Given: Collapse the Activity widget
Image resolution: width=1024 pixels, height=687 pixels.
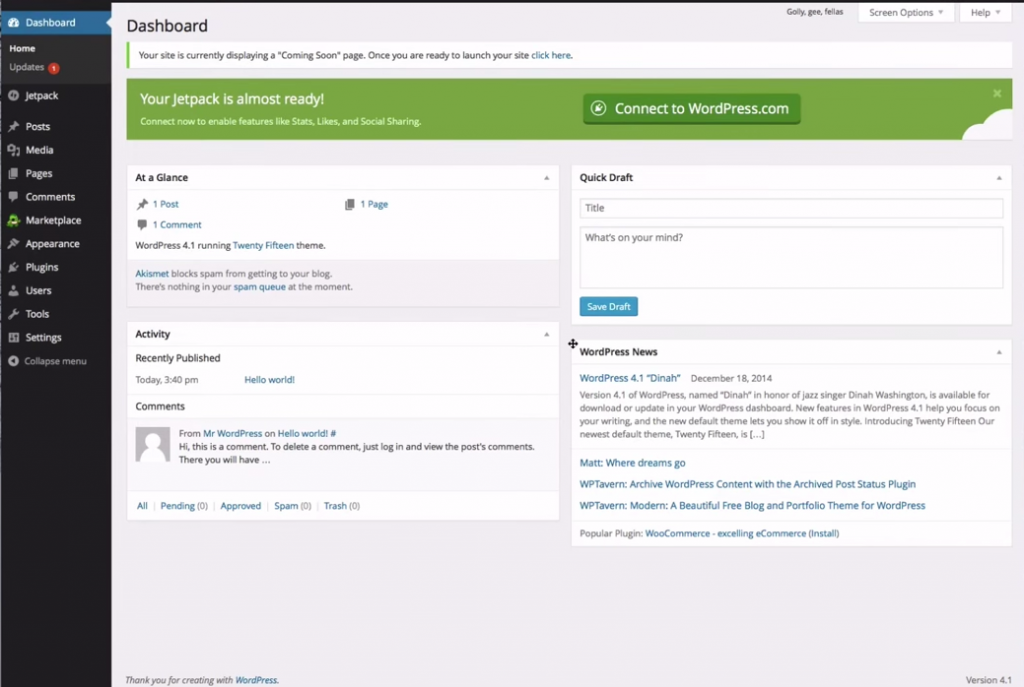Looking at the screenshot, I should point(547,334).
